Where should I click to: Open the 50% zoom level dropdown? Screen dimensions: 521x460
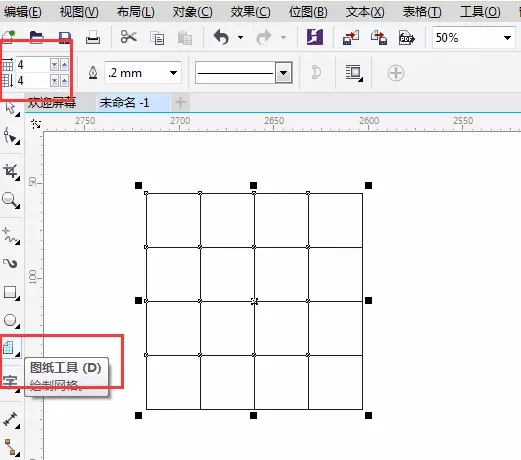[507, 38]
